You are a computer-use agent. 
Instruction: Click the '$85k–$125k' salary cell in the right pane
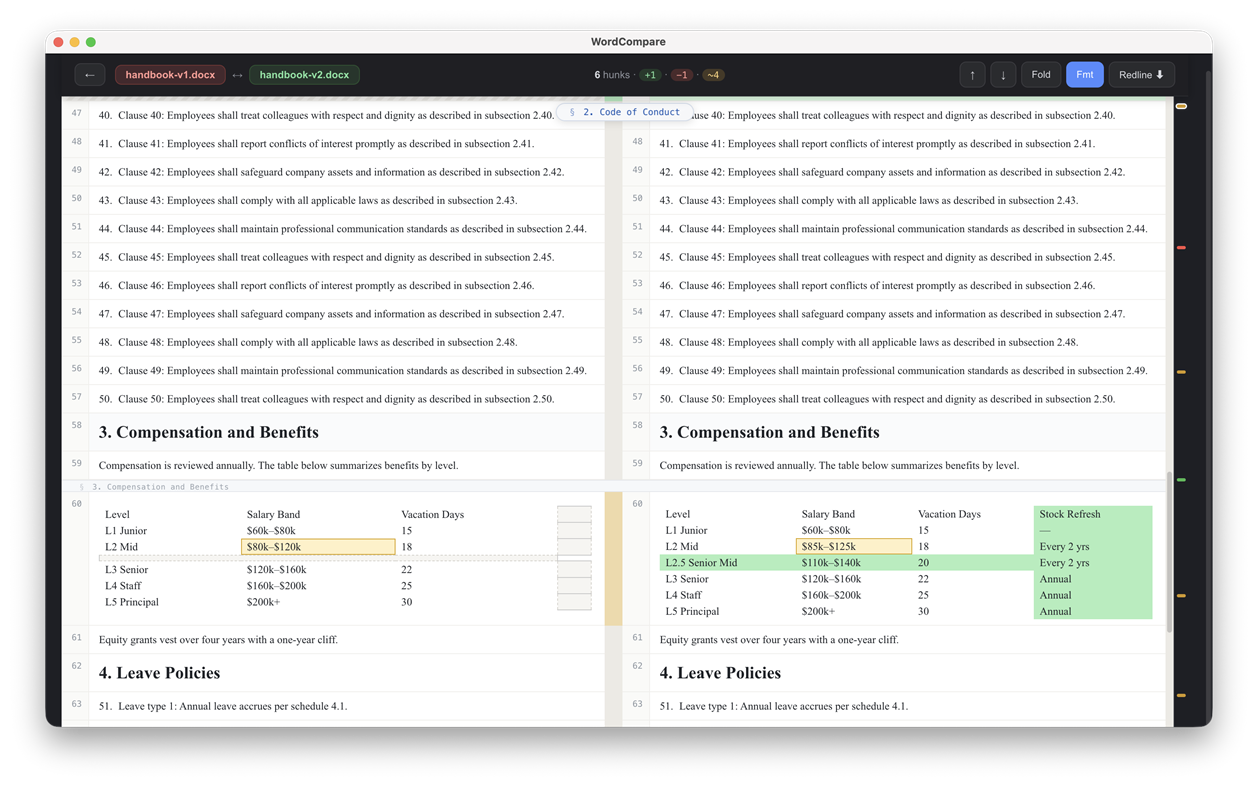pos(853,546)
